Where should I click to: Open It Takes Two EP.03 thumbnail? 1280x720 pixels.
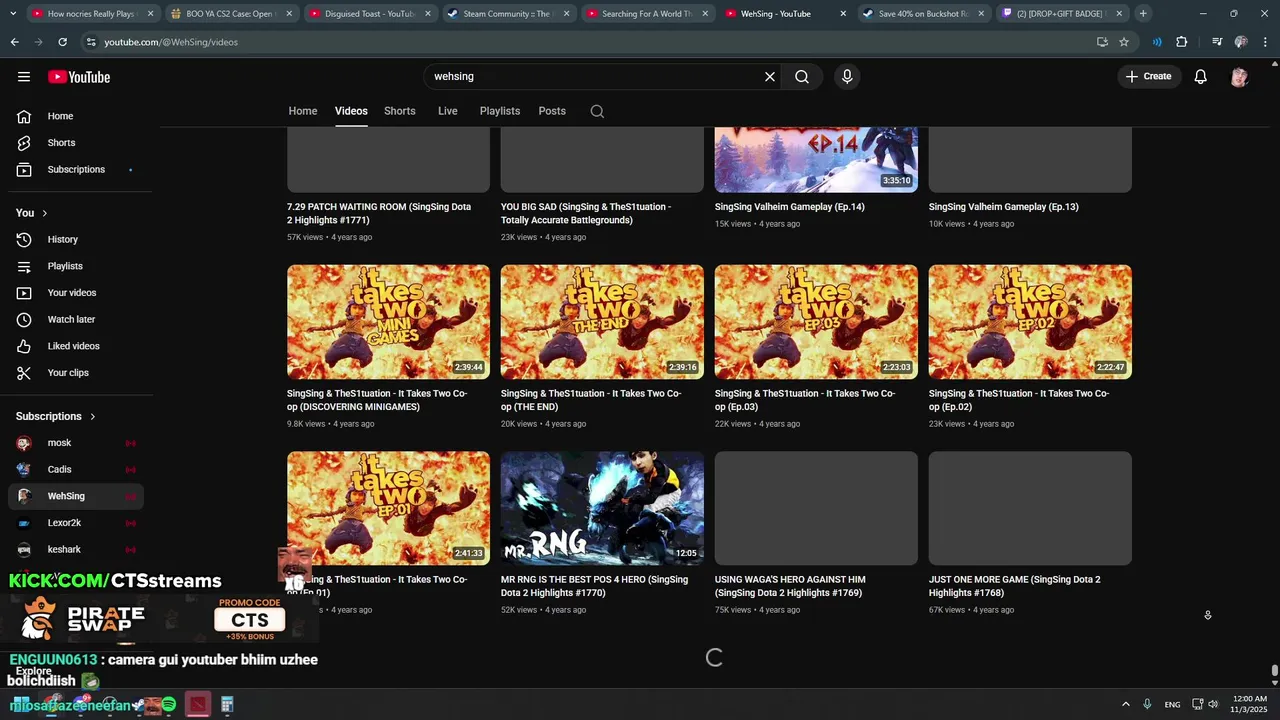click(x=816, y=321)
